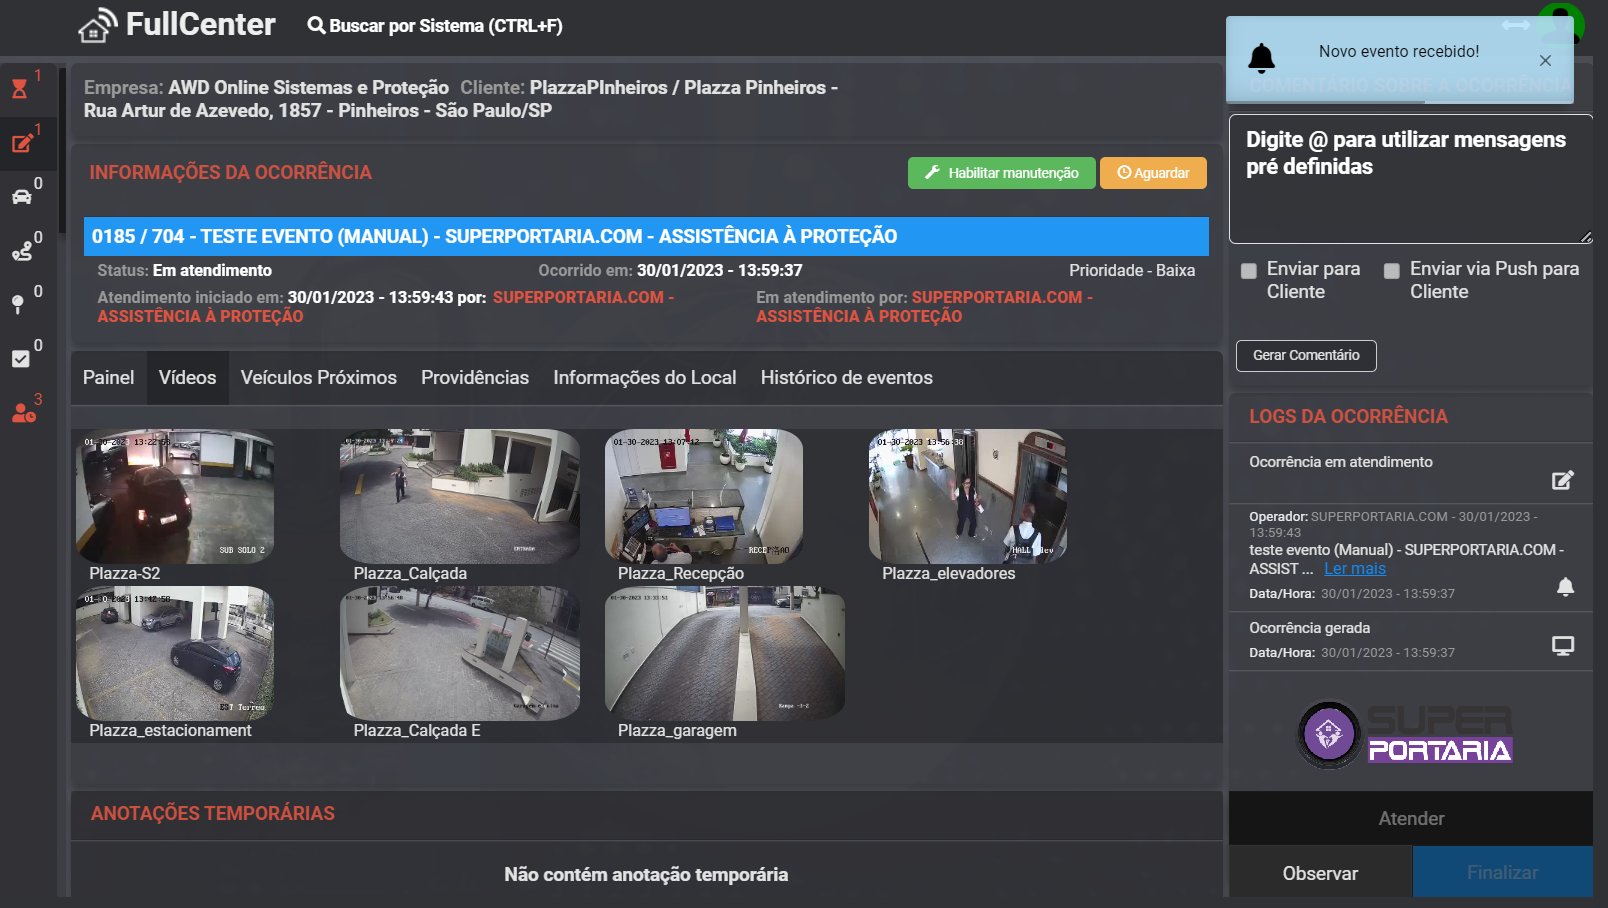Click Habilitar manutenção button
The height and width of the screenshot is (908, 1608).
tap(1002, 173)
